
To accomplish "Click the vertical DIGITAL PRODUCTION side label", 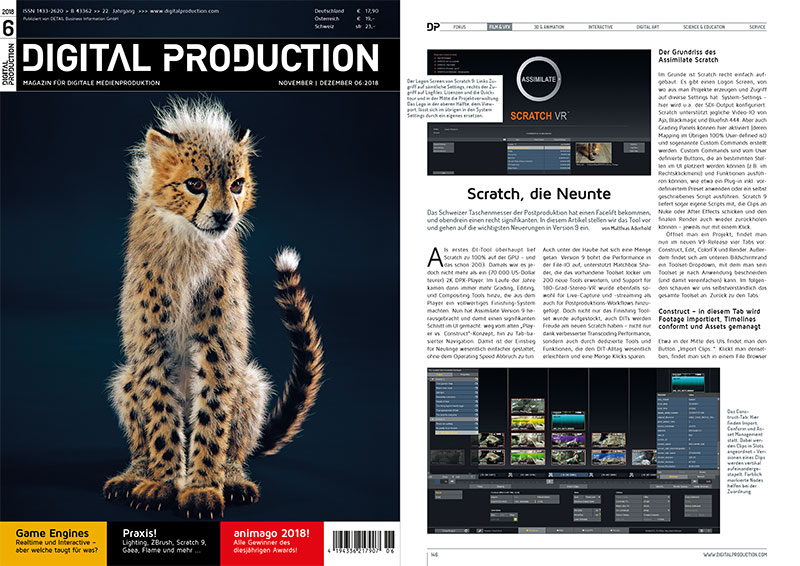I will click(x=8, y=65).
